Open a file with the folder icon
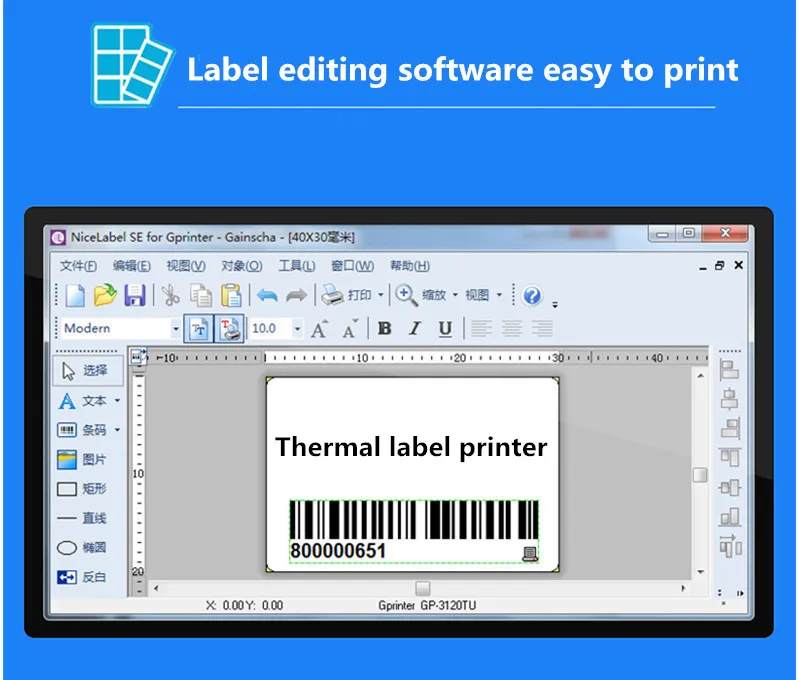Viewport: 800px width, 680px height. coord(105,295)
